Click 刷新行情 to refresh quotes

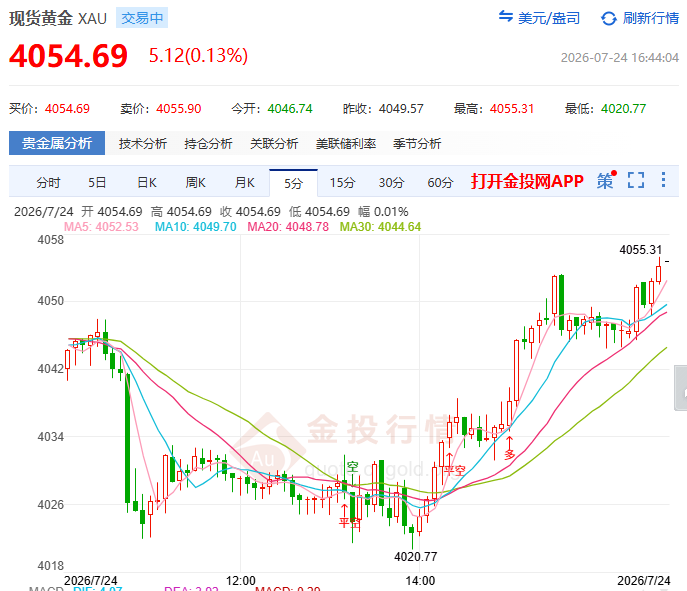pos(651,18)
